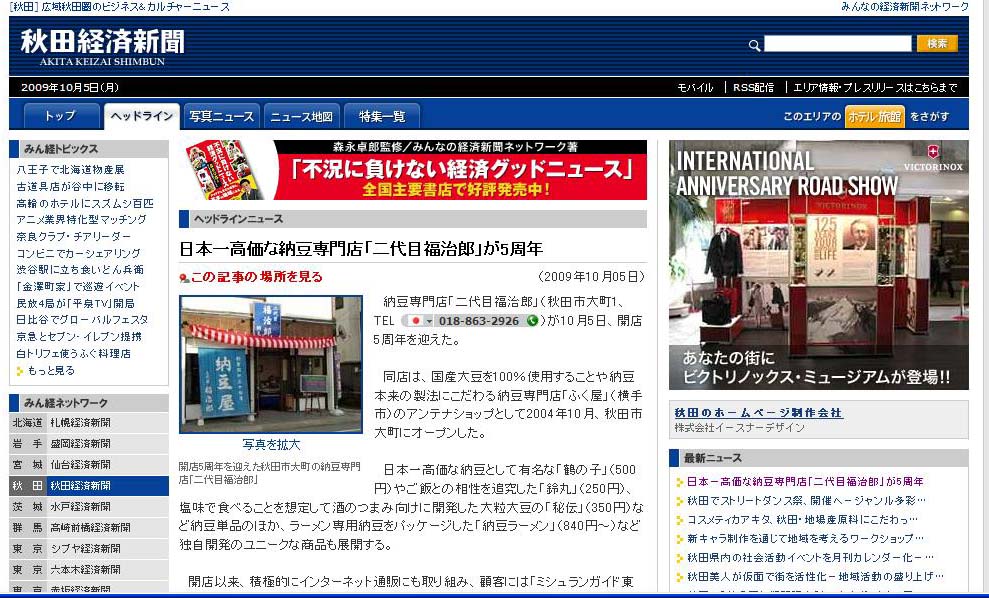
Task: Click the Skype flag icon on phone number
Action: click(415, 320)
